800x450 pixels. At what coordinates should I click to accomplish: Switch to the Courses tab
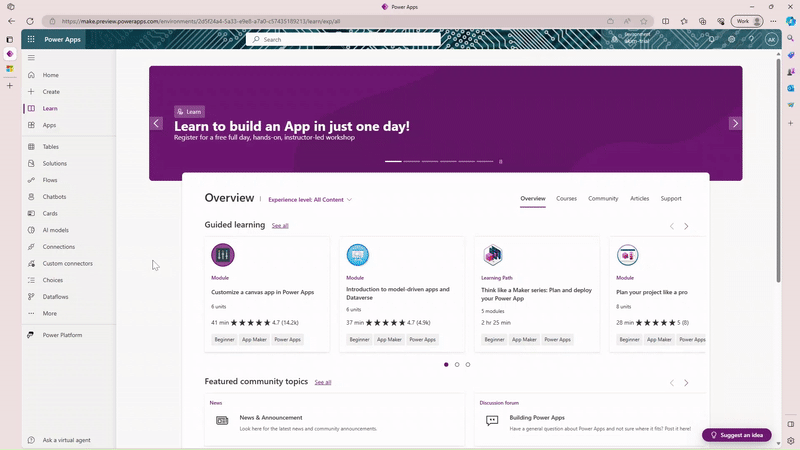566,198
